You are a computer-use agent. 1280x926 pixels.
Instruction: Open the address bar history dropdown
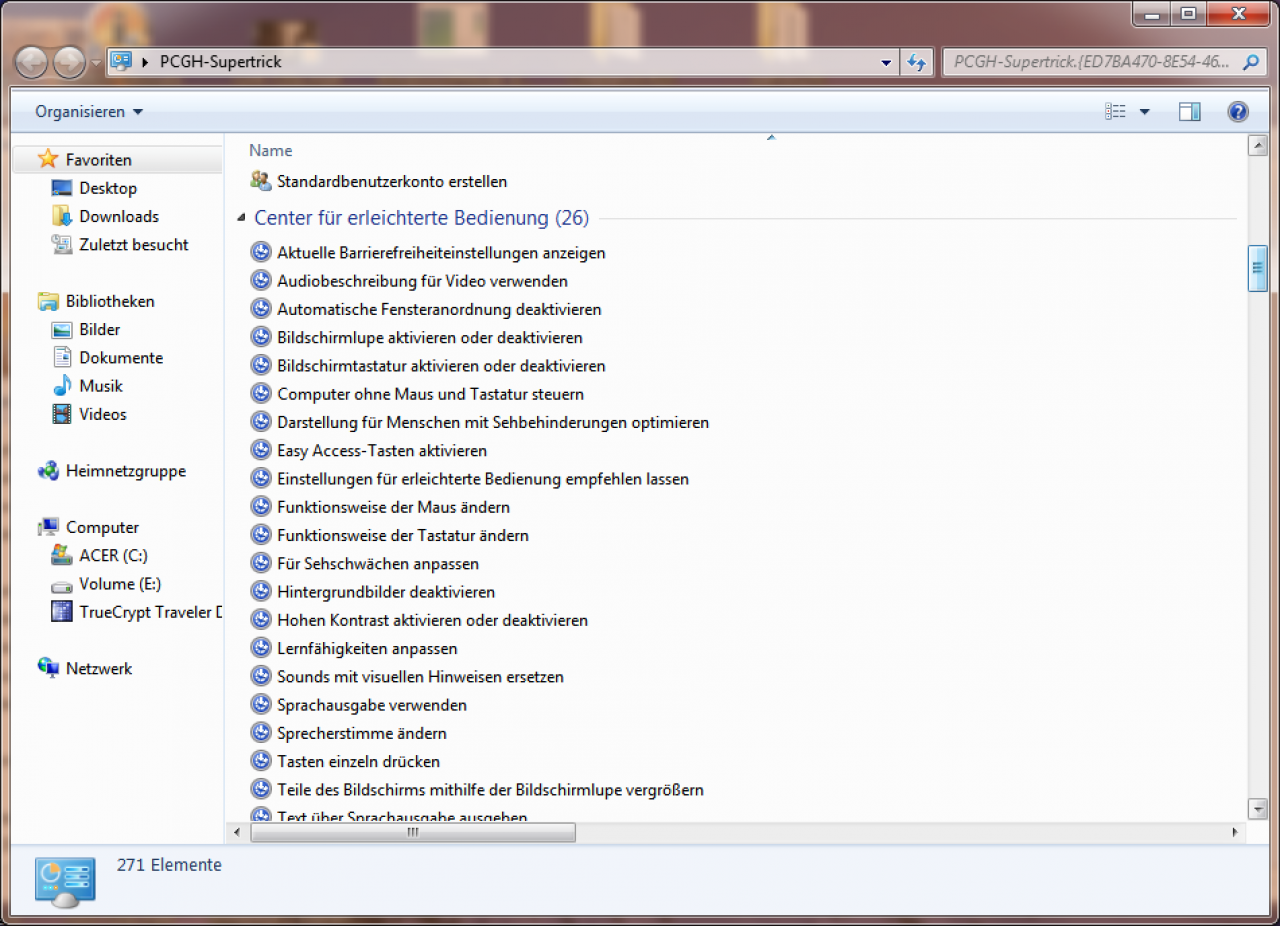(x=886, y=63)
